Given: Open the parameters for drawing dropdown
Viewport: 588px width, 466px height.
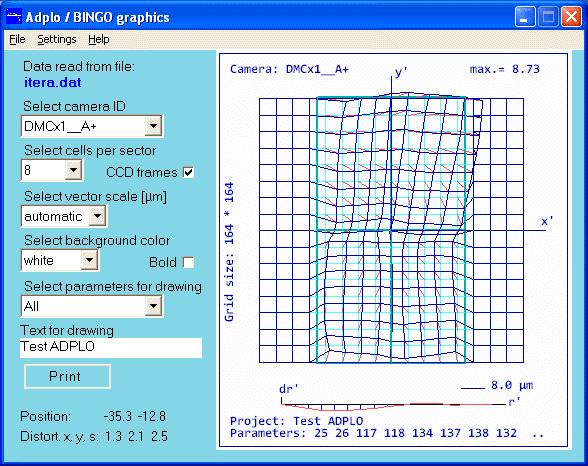Looking at the screenshot, I should (153, 306).
